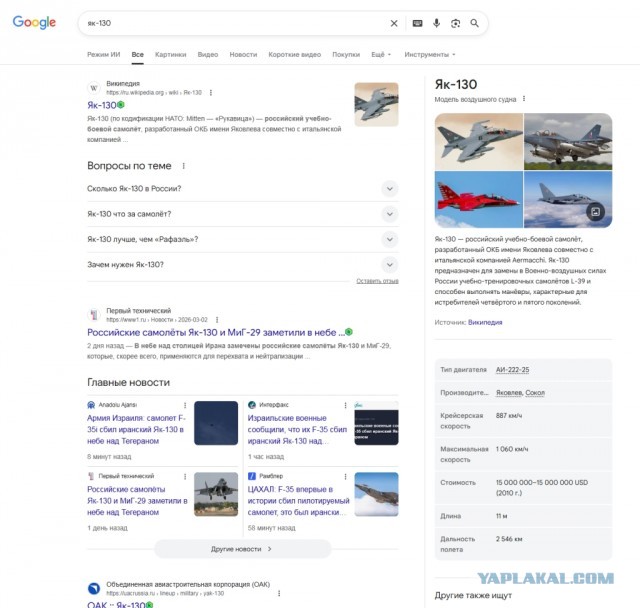Open options dots on Первый технический news card
Viewport: 640px width, 608px height.
tap(185, 476)
